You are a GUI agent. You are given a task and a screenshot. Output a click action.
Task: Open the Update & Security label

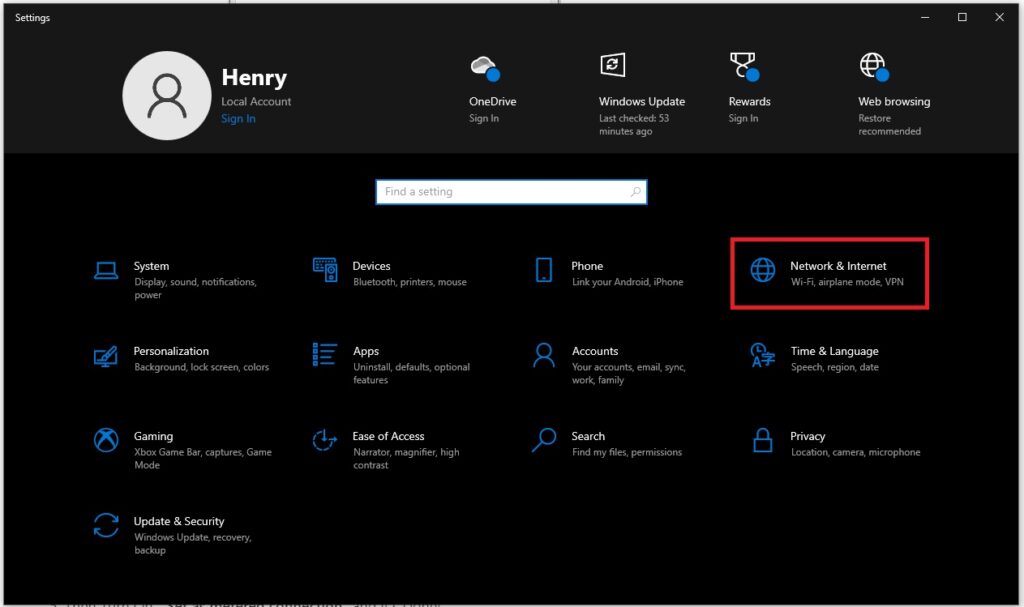coord(179,521)
